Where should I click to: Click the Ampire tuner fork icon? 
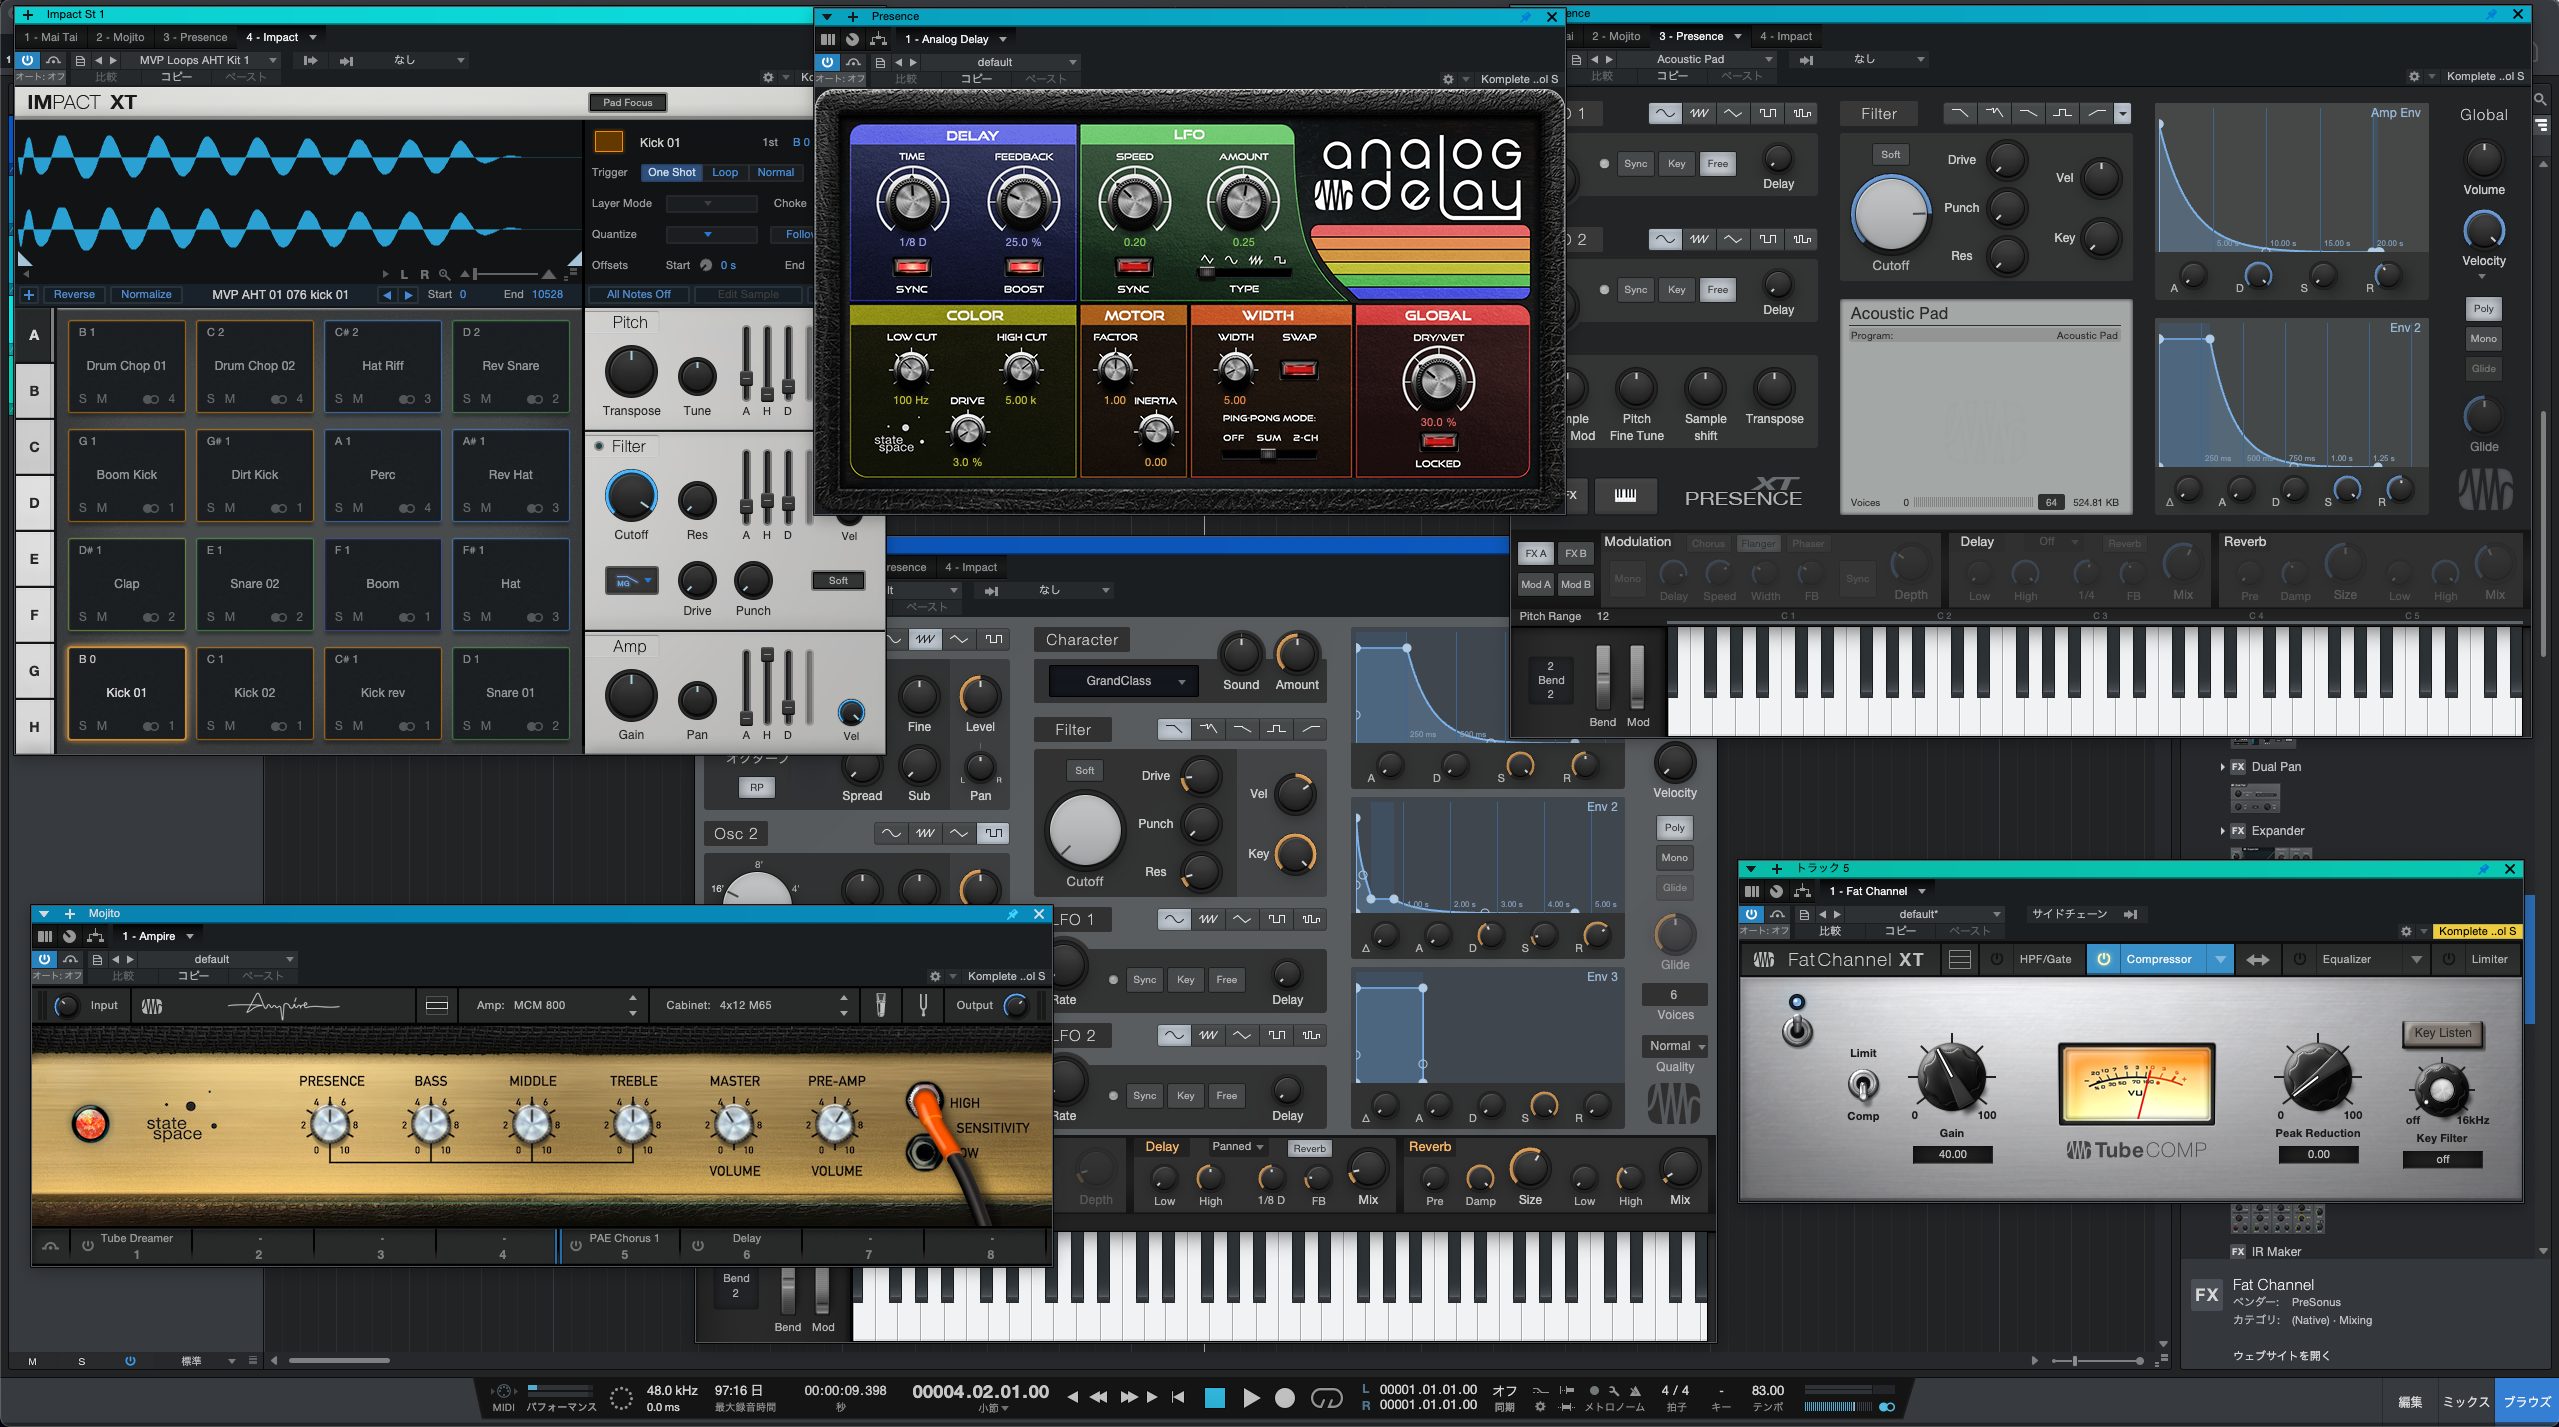click(x=923, y=1004)
